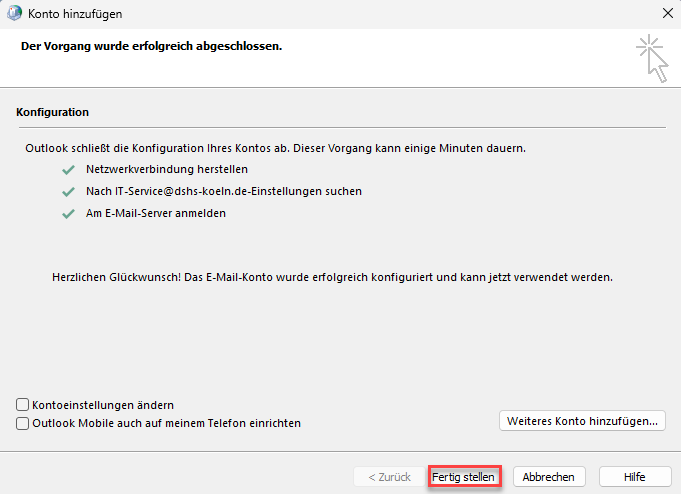The height and width of the screenshot is (494, 681).
Task: Click the Herzlichen Glückwunsch confirmation message
Action: [331, 276]
